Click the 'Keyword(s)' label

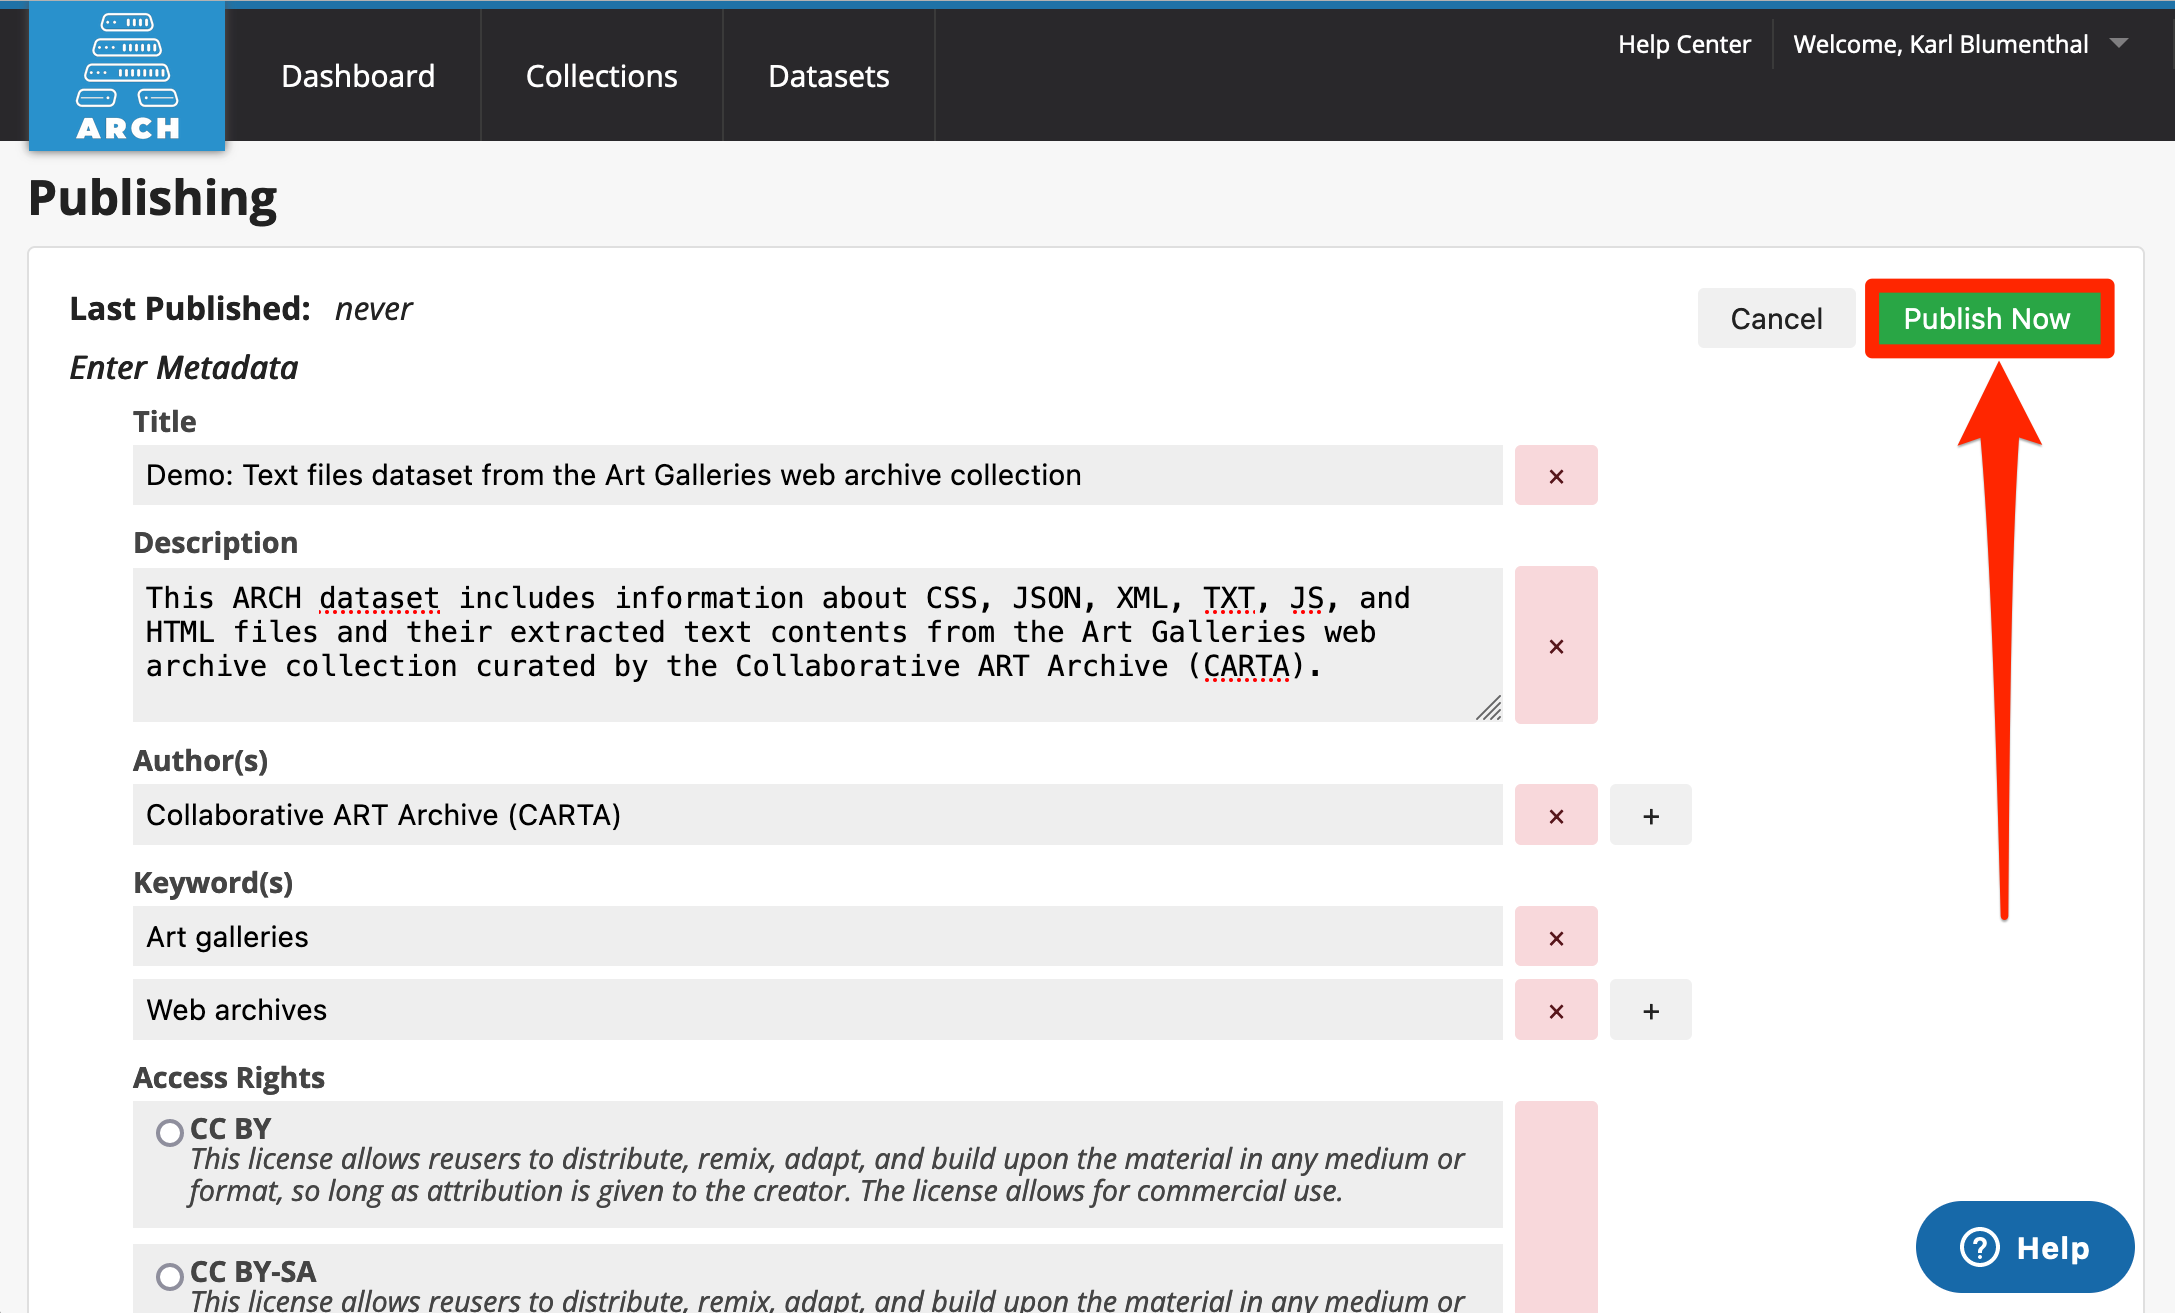click(x=213, y=883)
